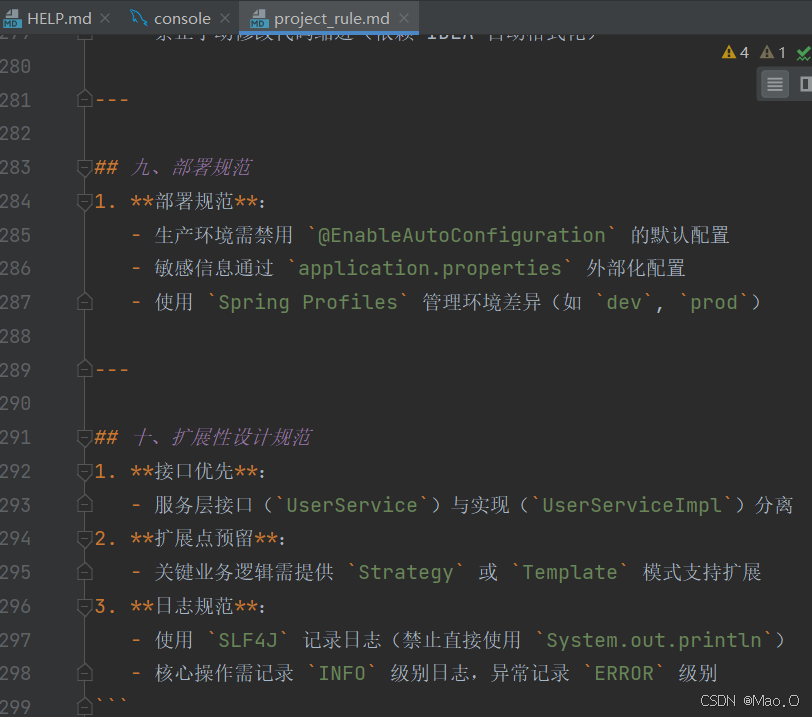Click the UserServiceImpl code span
812x717 pixels.
pos(632,505)
